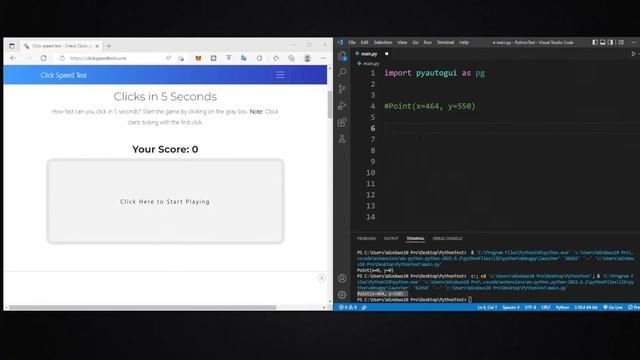Viewport: 640px width, 360px height.
Task: Click the Python interpreter version status item
Action: pos(586,307)
